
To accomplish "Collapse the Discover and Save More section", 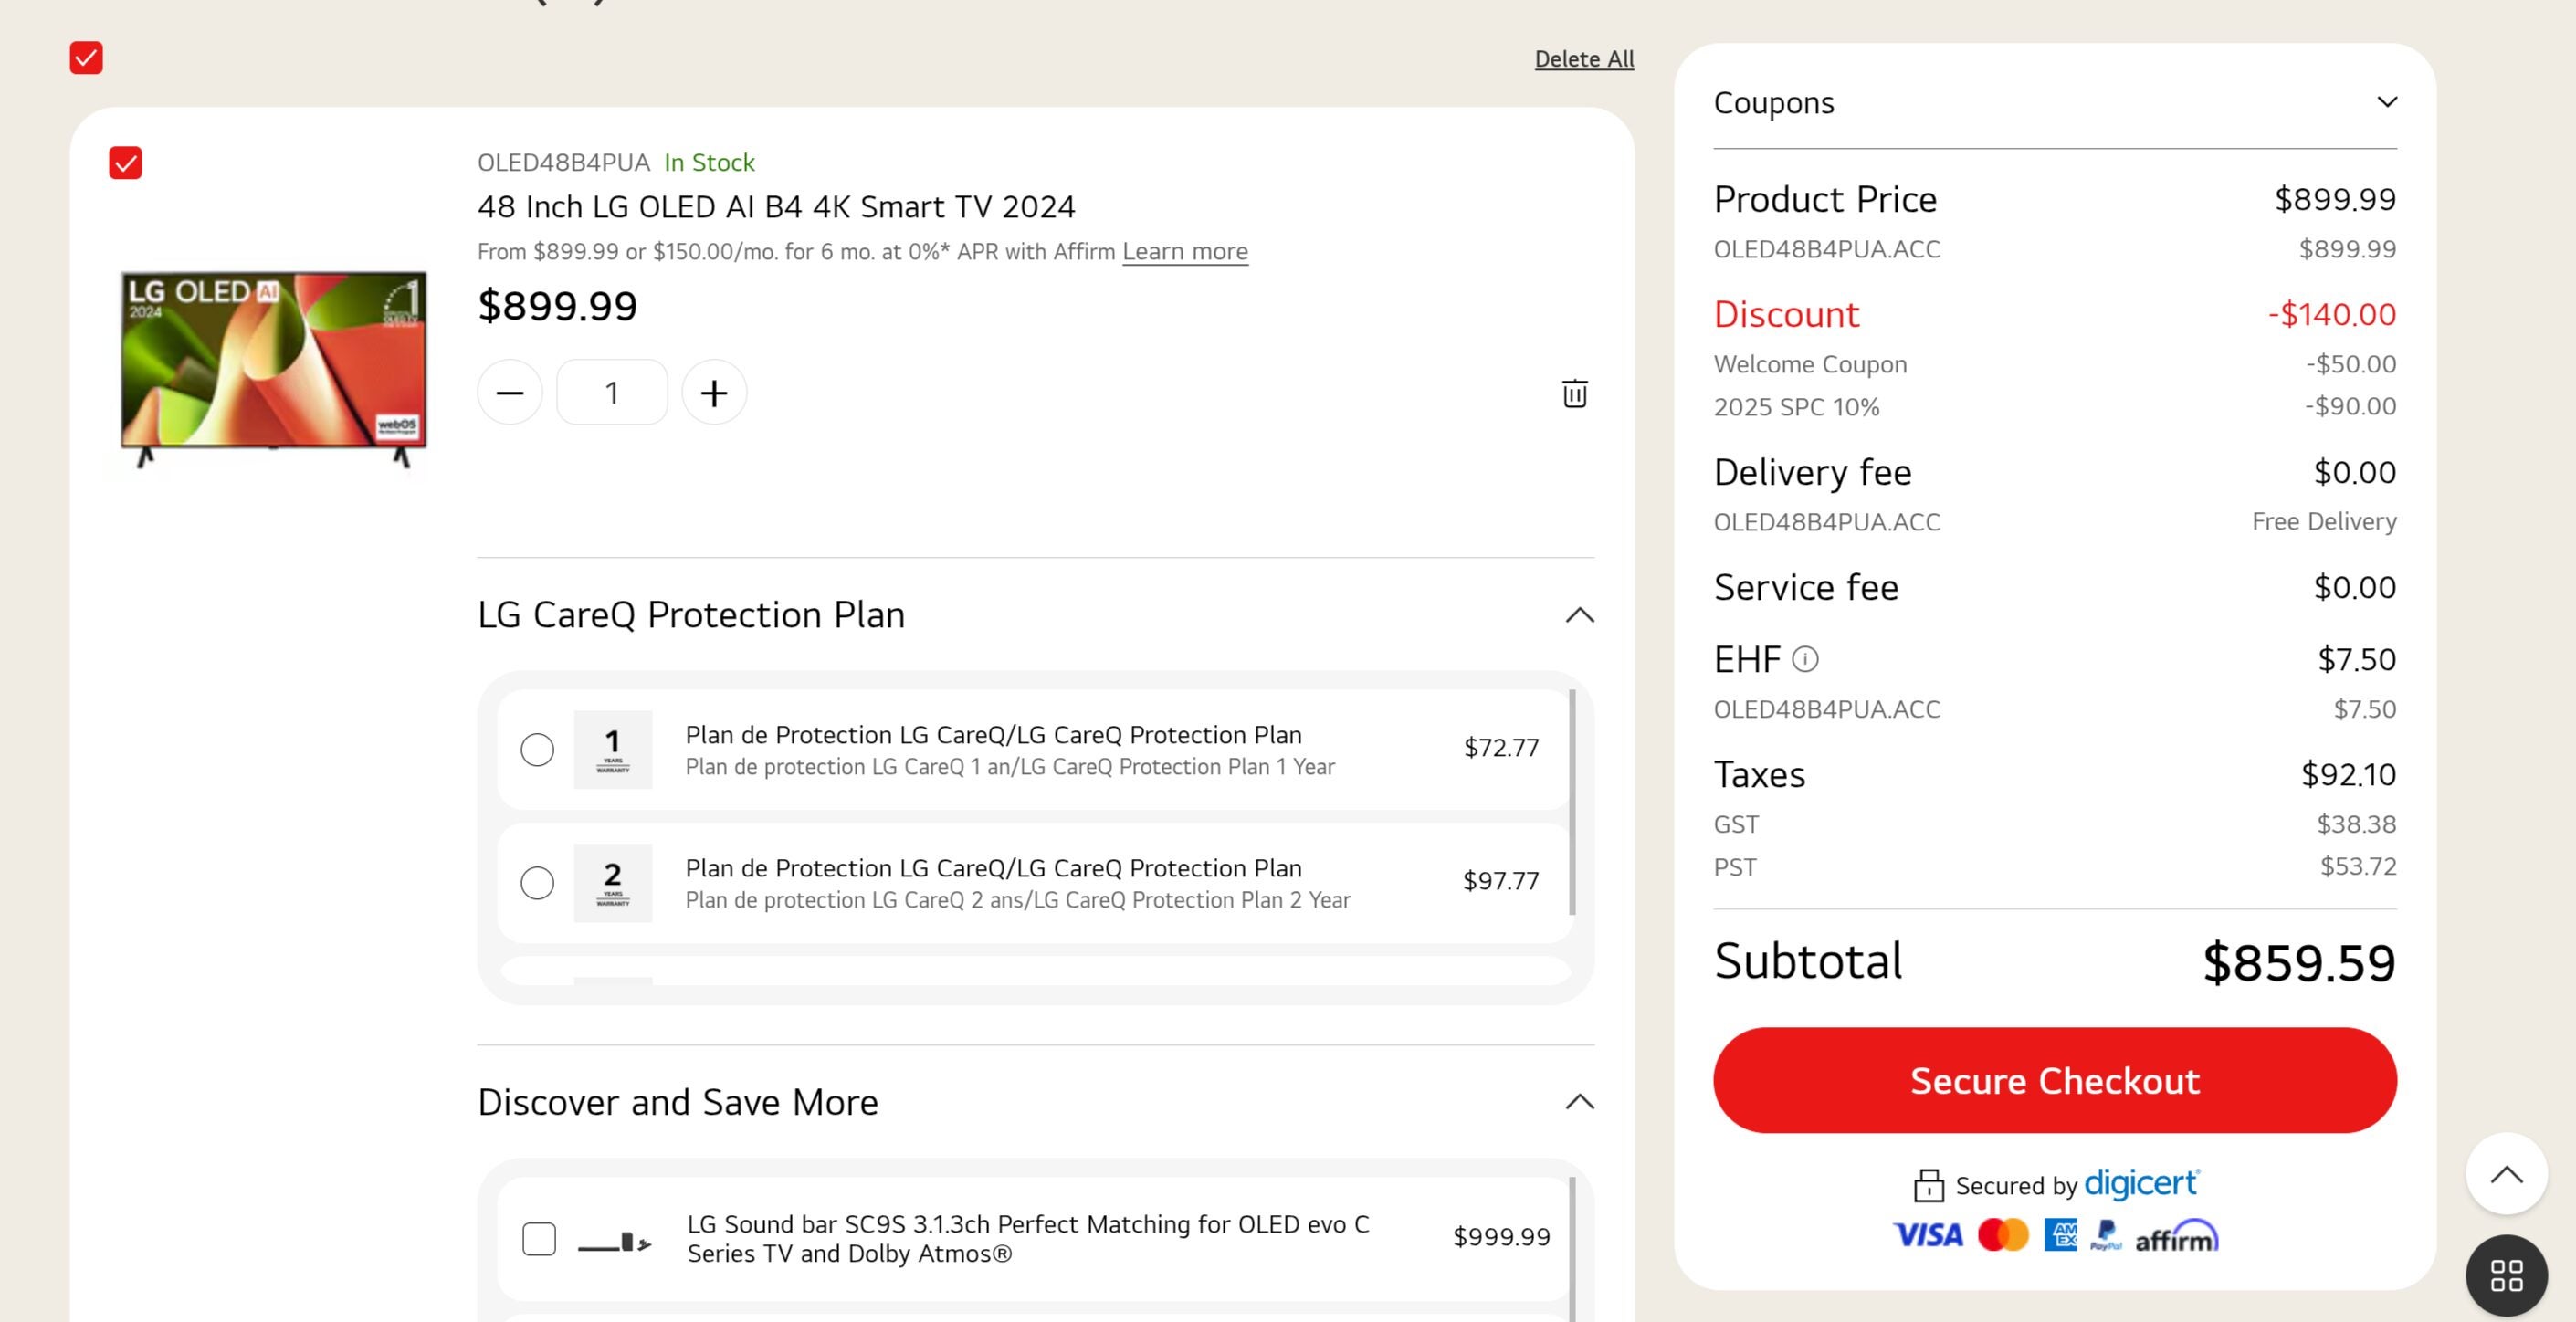I will click(1579, 1102).
